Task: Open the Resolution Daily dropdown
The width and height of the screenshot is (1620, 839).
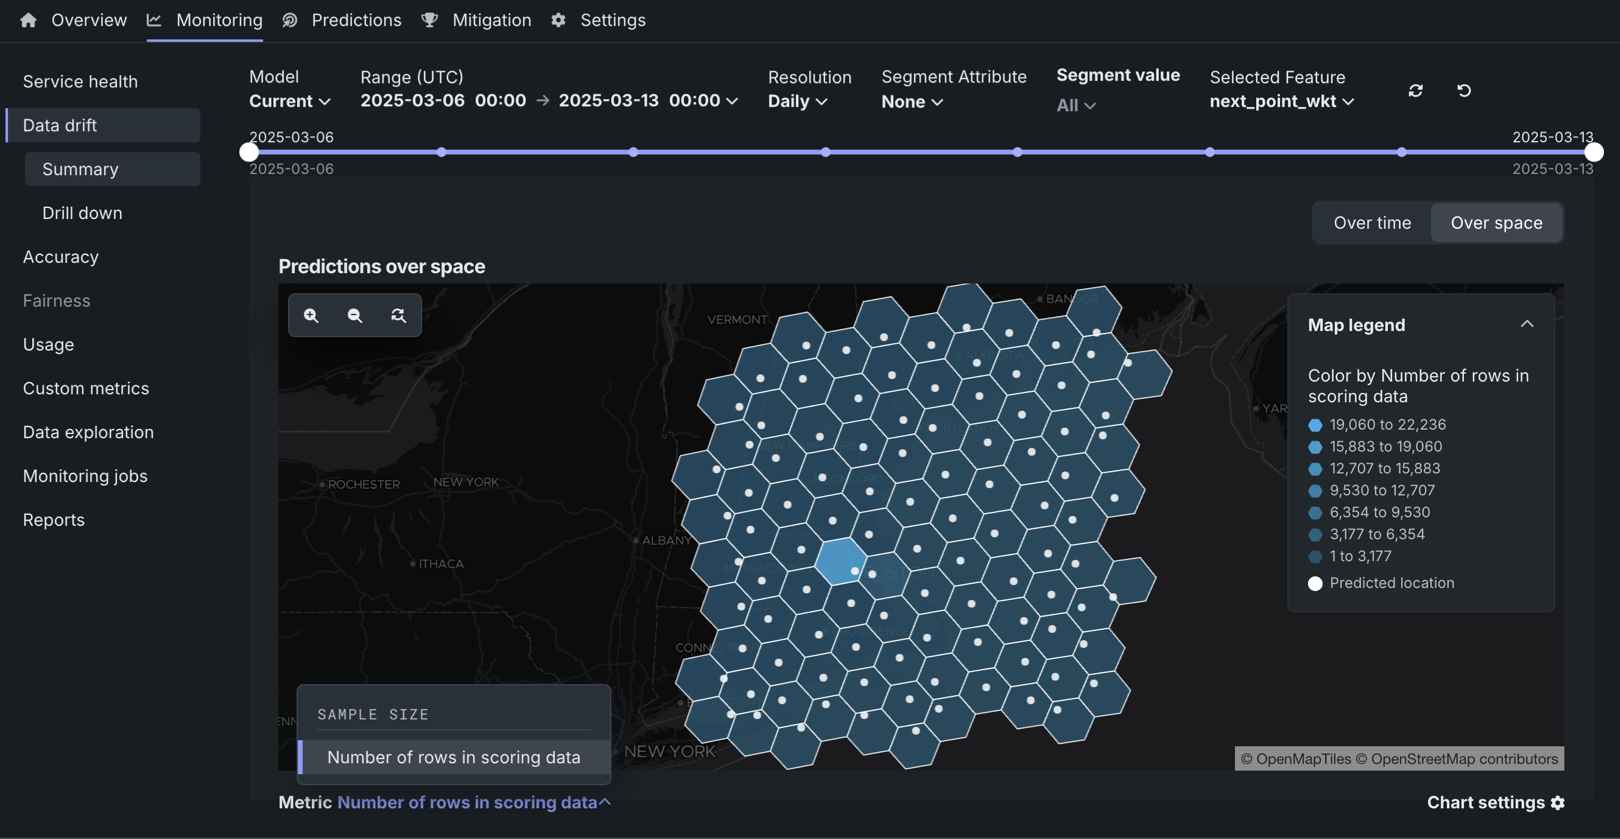Action: point(797,101)
